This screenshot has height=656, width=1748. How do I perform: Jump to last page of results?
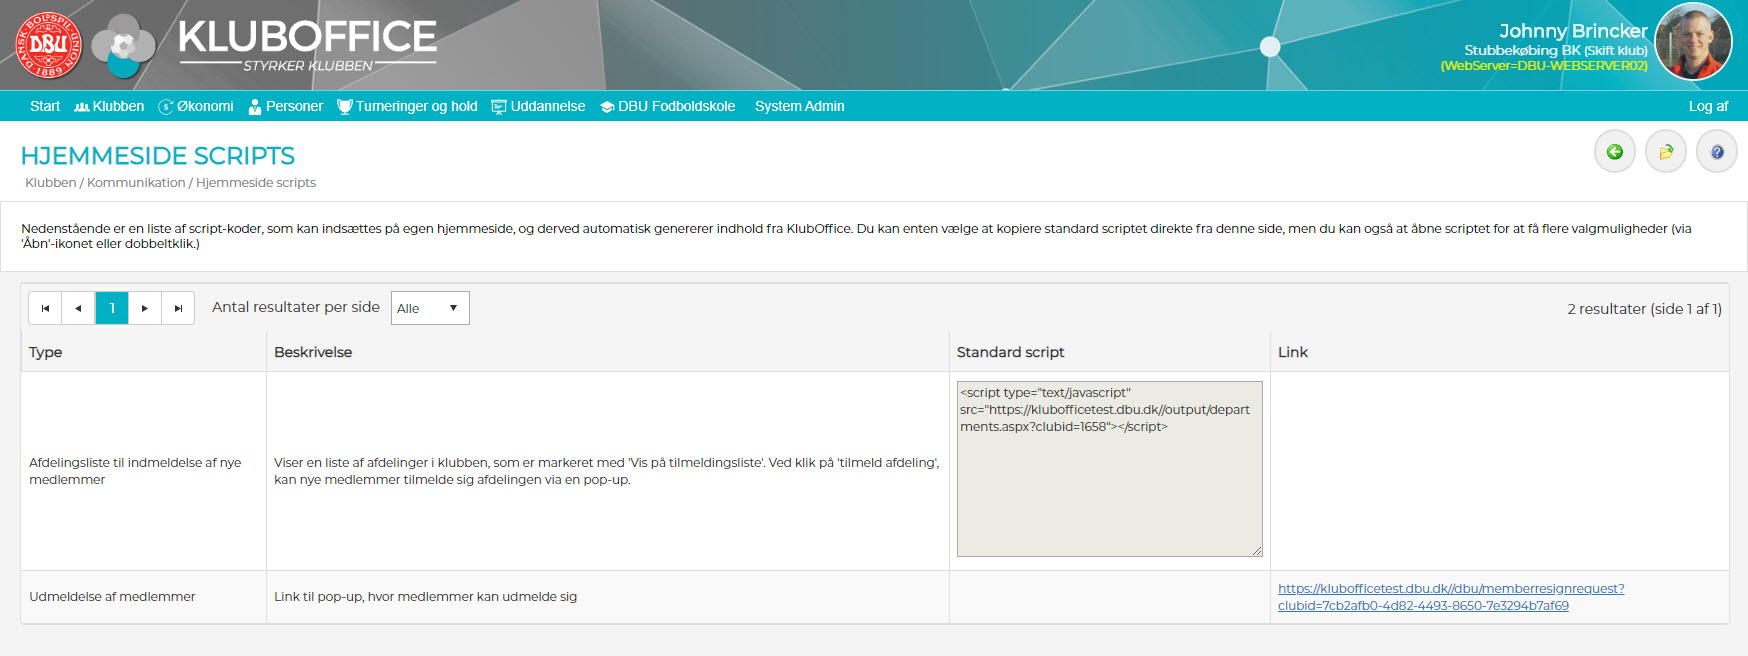point(178,308)
